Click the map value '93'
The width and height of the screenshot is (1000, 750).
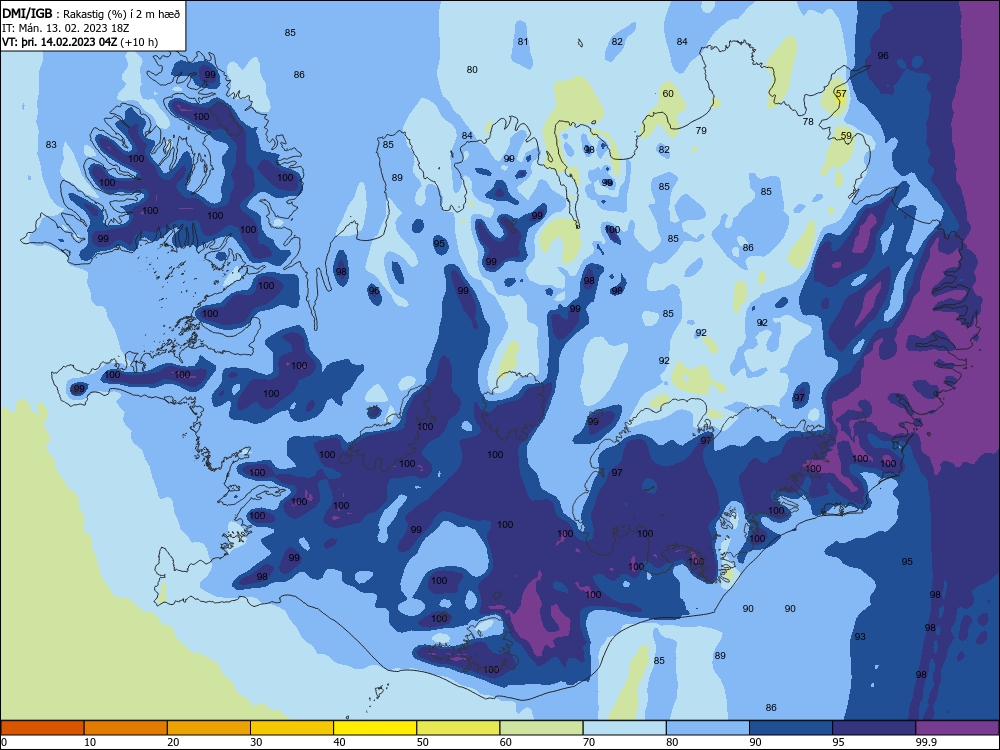pos(860,637)
